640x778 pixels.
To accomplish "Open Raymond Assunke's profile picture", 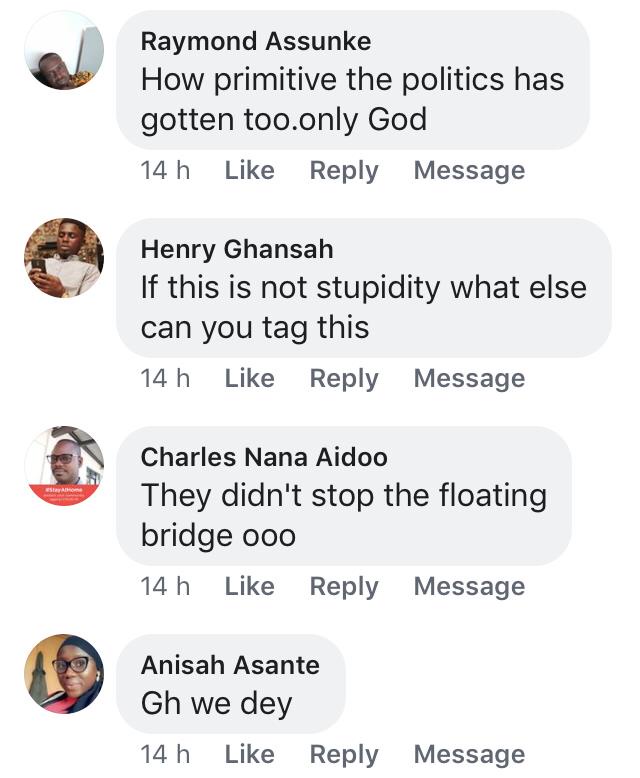I will (64, 51).
